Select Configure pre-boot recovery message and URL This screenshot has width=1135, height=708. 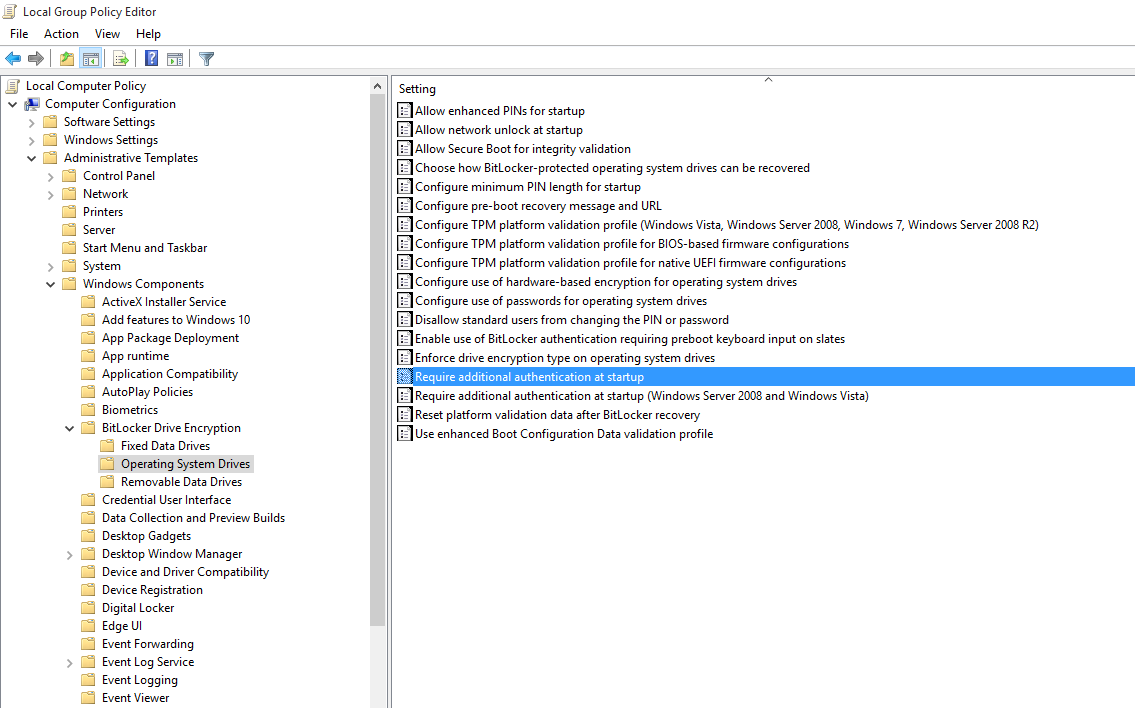click(538, 206)
